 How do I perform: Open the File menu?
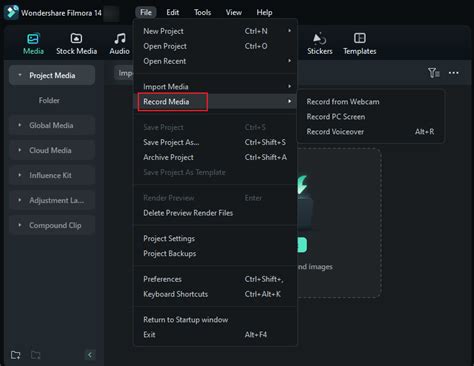point(146,12)
